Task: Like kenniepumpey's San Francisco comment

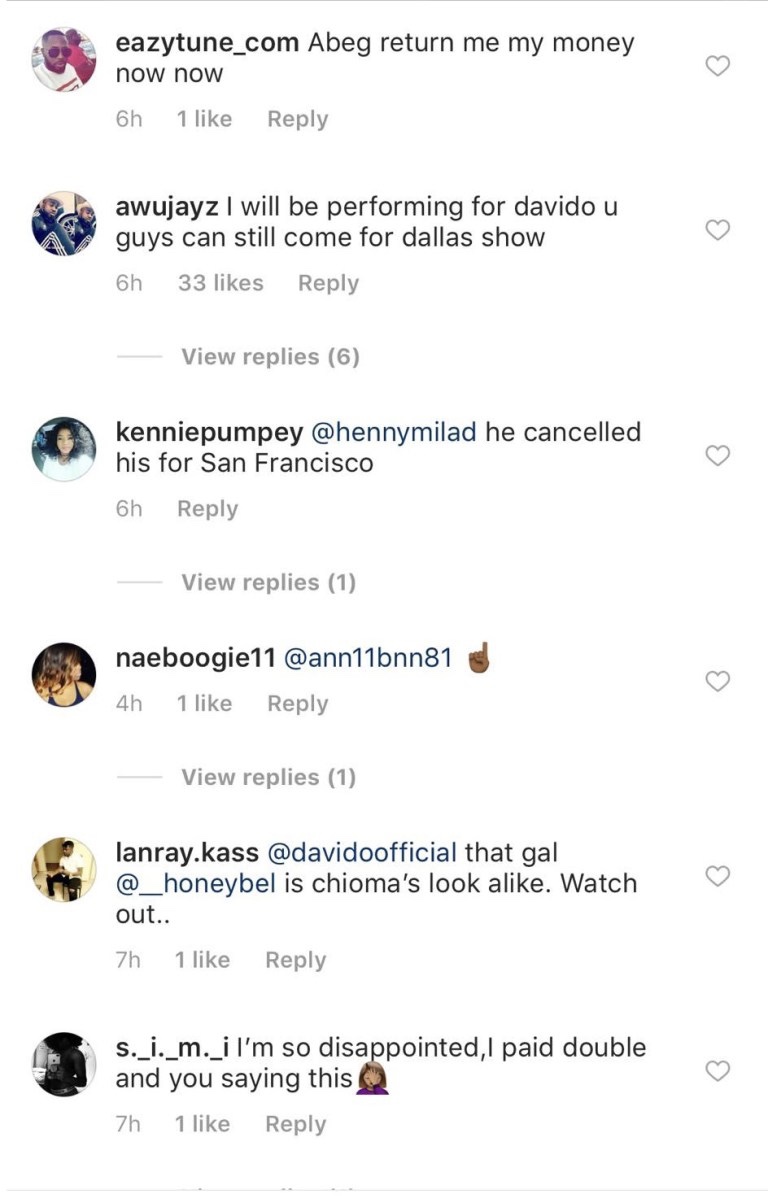Action: (x=718, y=456)
